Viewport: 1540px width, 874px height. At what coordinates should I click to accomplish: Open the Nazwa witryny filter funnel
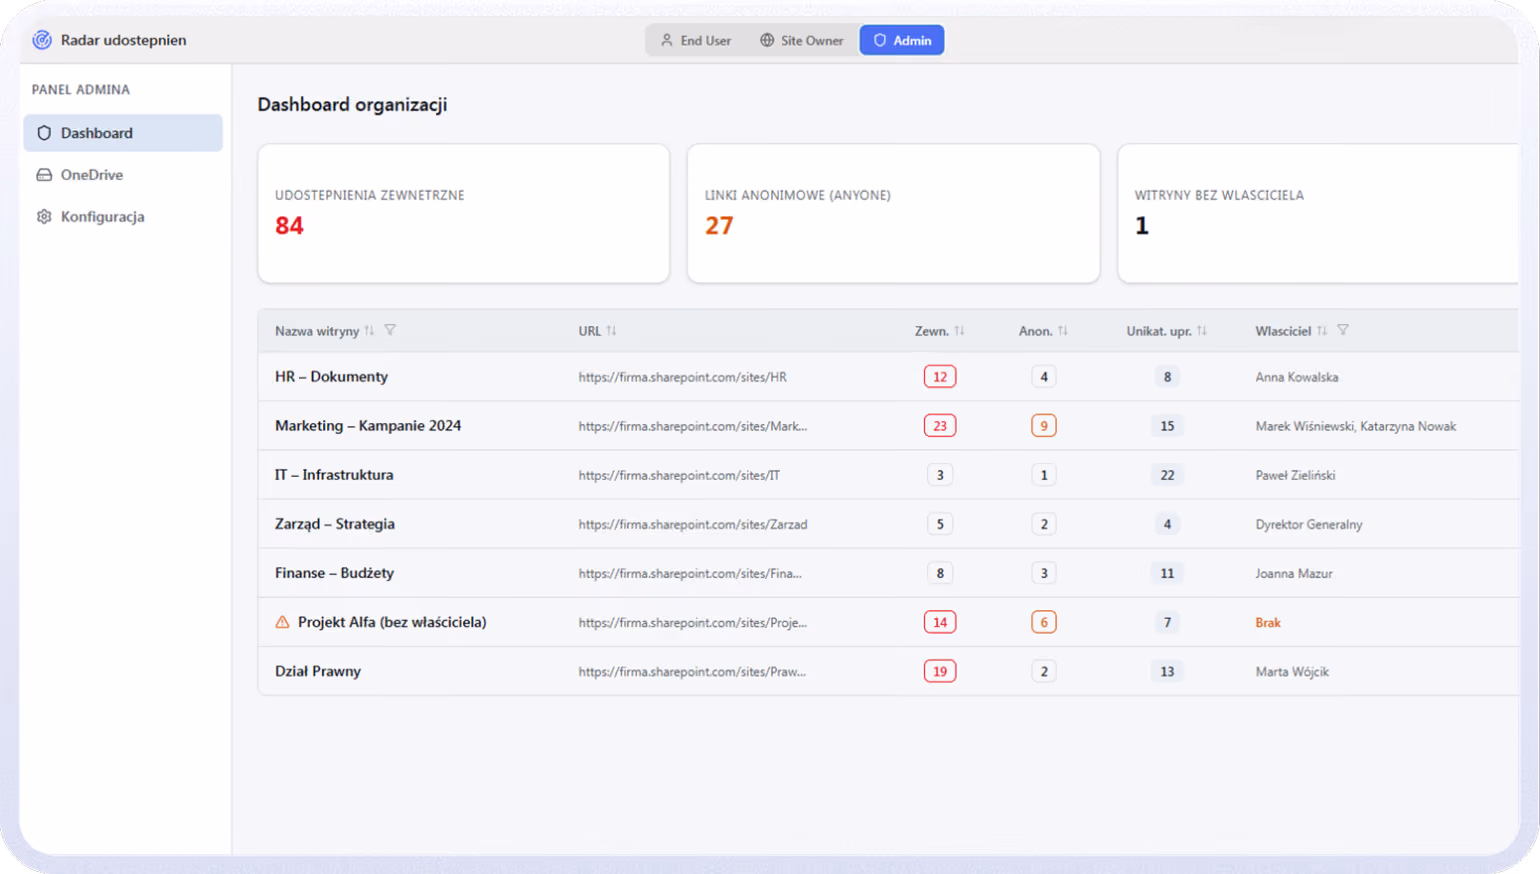click(390, 330)
